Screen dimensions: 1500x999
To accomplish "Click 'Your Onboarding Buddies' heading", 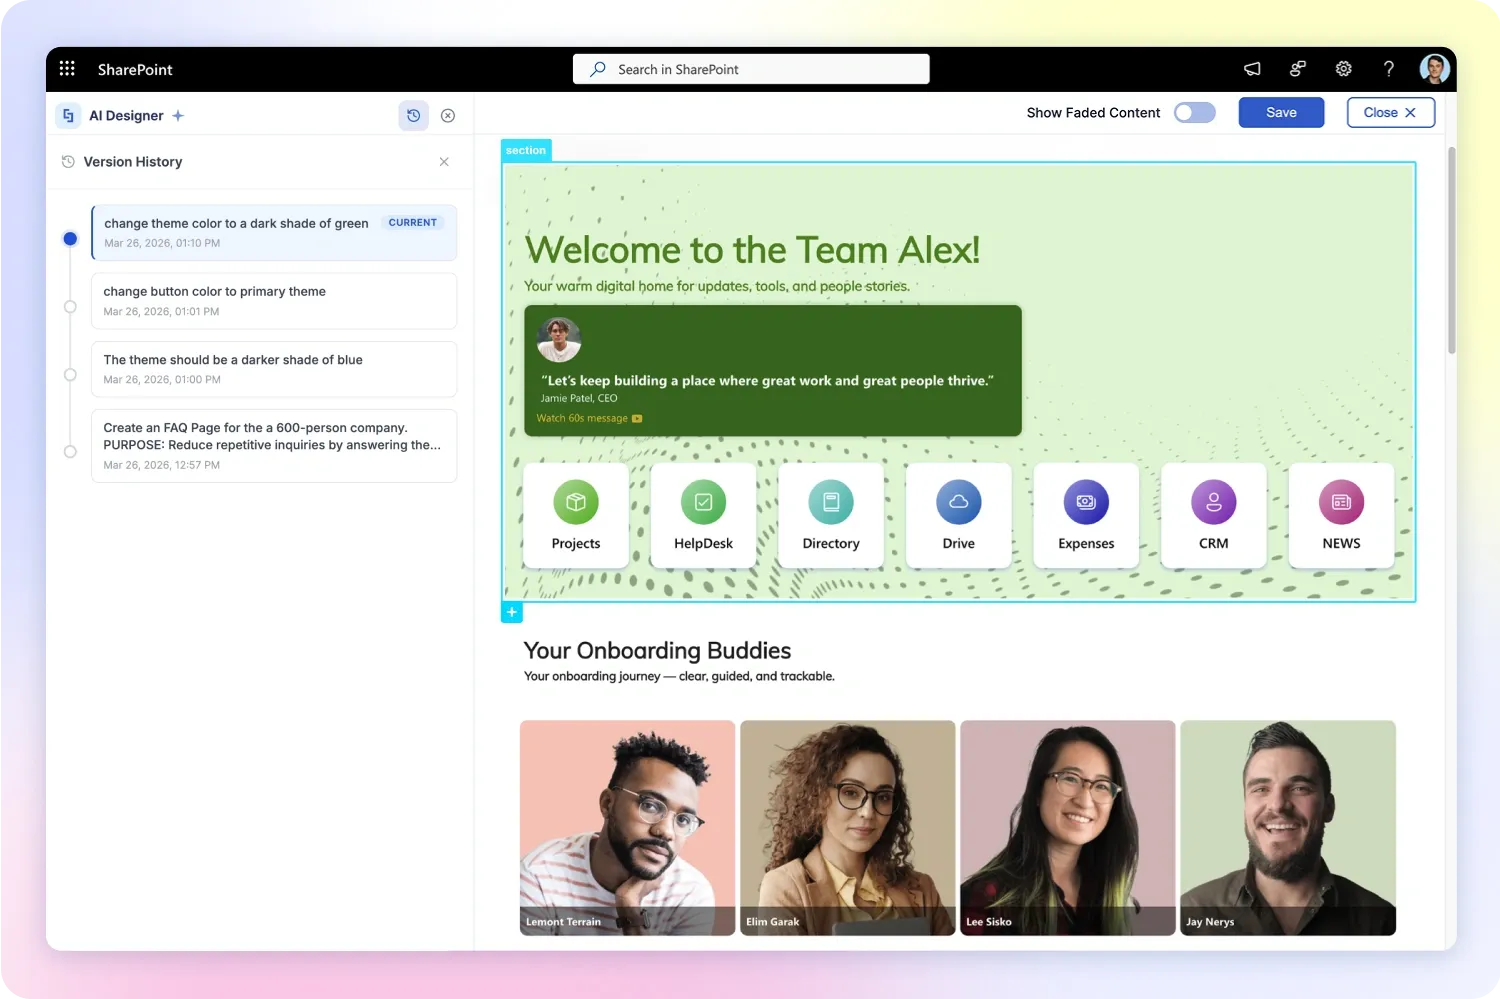I will tap(657, 651).
